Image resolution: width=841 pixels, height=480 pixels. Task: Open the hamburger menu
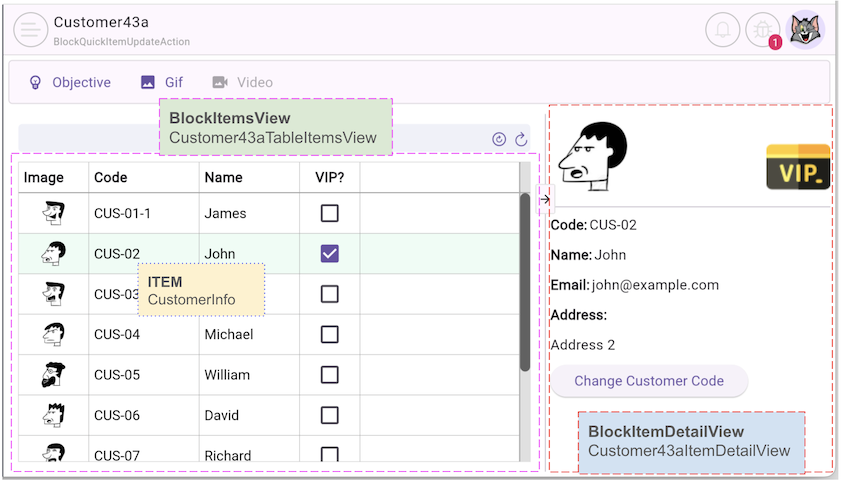tap(31, 30)
